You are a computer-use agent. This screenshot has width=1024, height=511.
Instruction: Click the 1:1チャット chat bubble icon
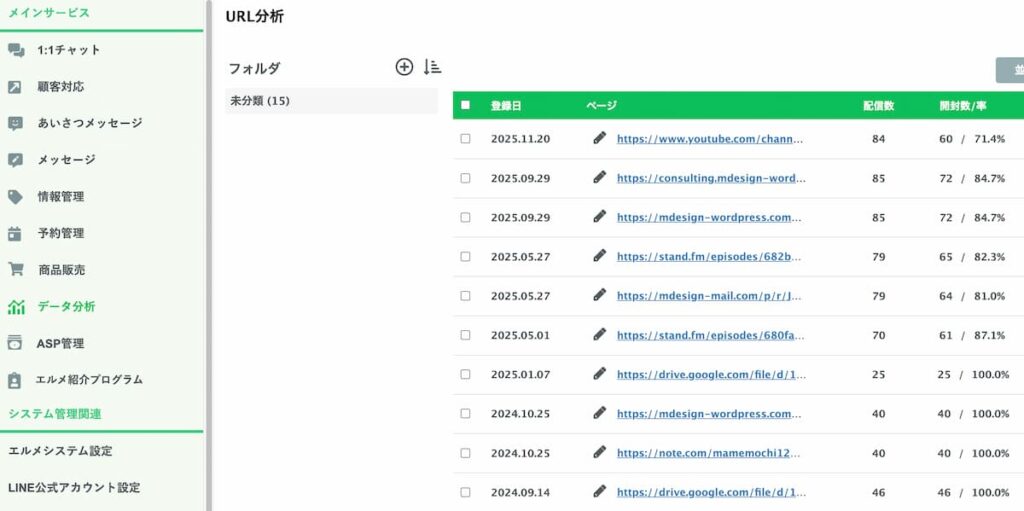tap(15, 50)
